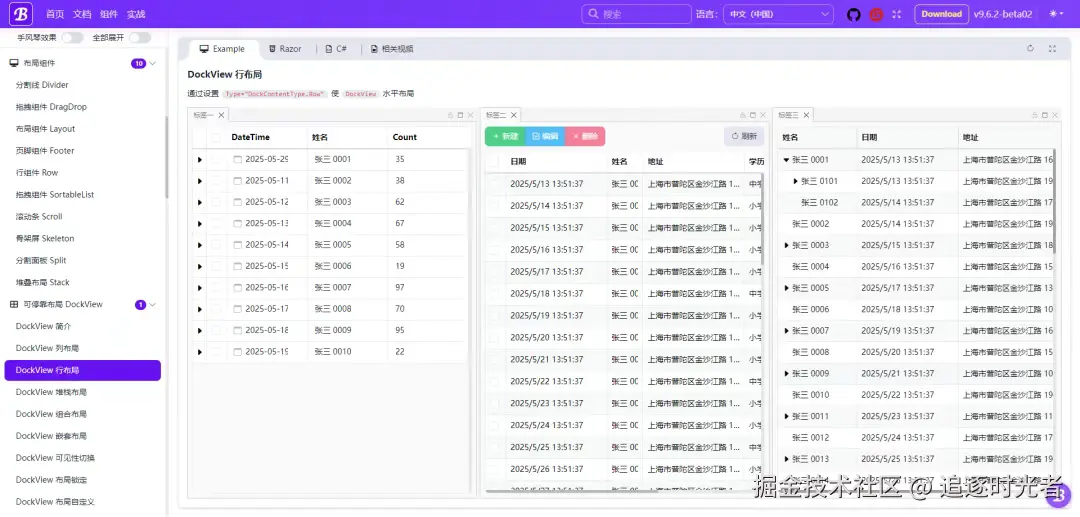Switch to the Razor tab
Image resolution: width=1080 pixels, height=517 pixels.
tap(284, 49)
